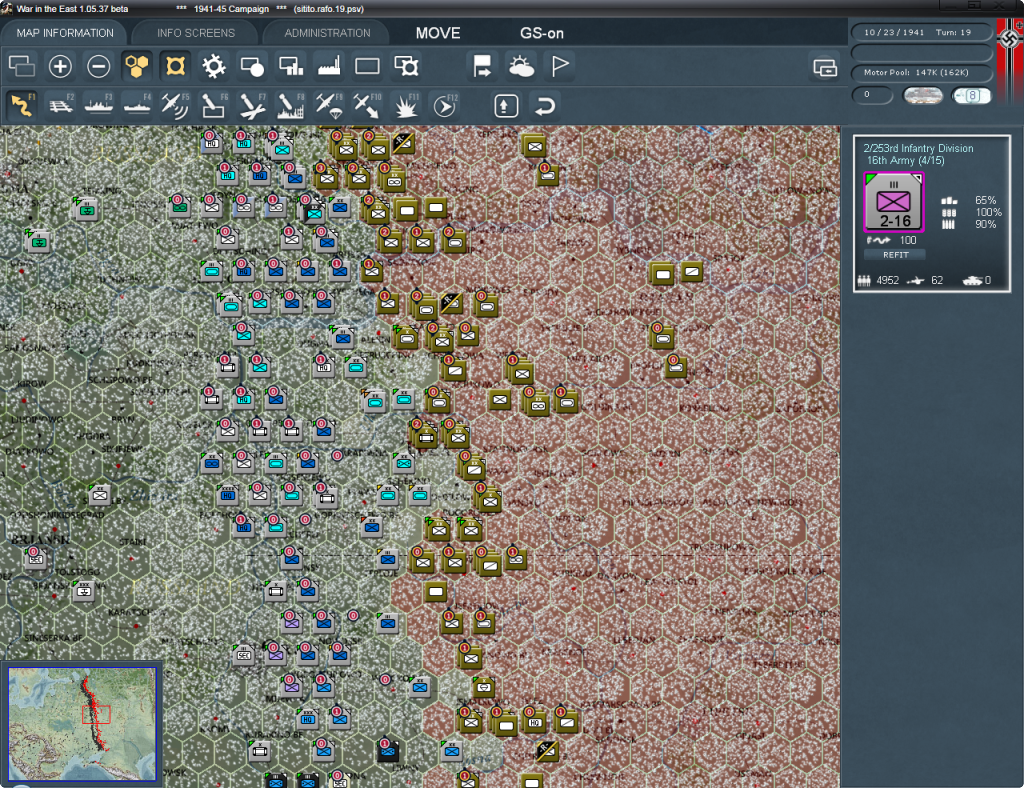Viewport: 1024px width, 788px height.
Task: Click the white gear-shaped toolbar icon
Action: tap(214, 66)
